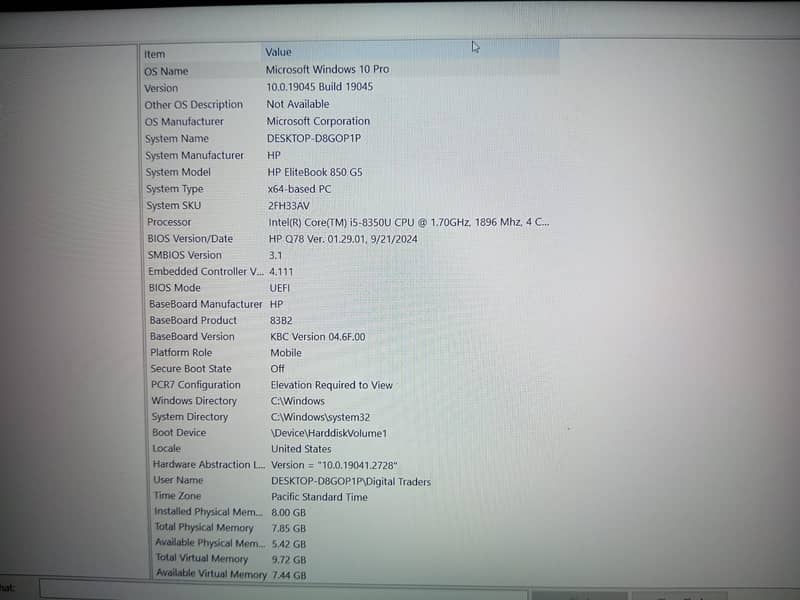Viewport: 800px width, 600px height.
Task: Select the BaseBoard Product row label
Action: [x=193, y=320]
